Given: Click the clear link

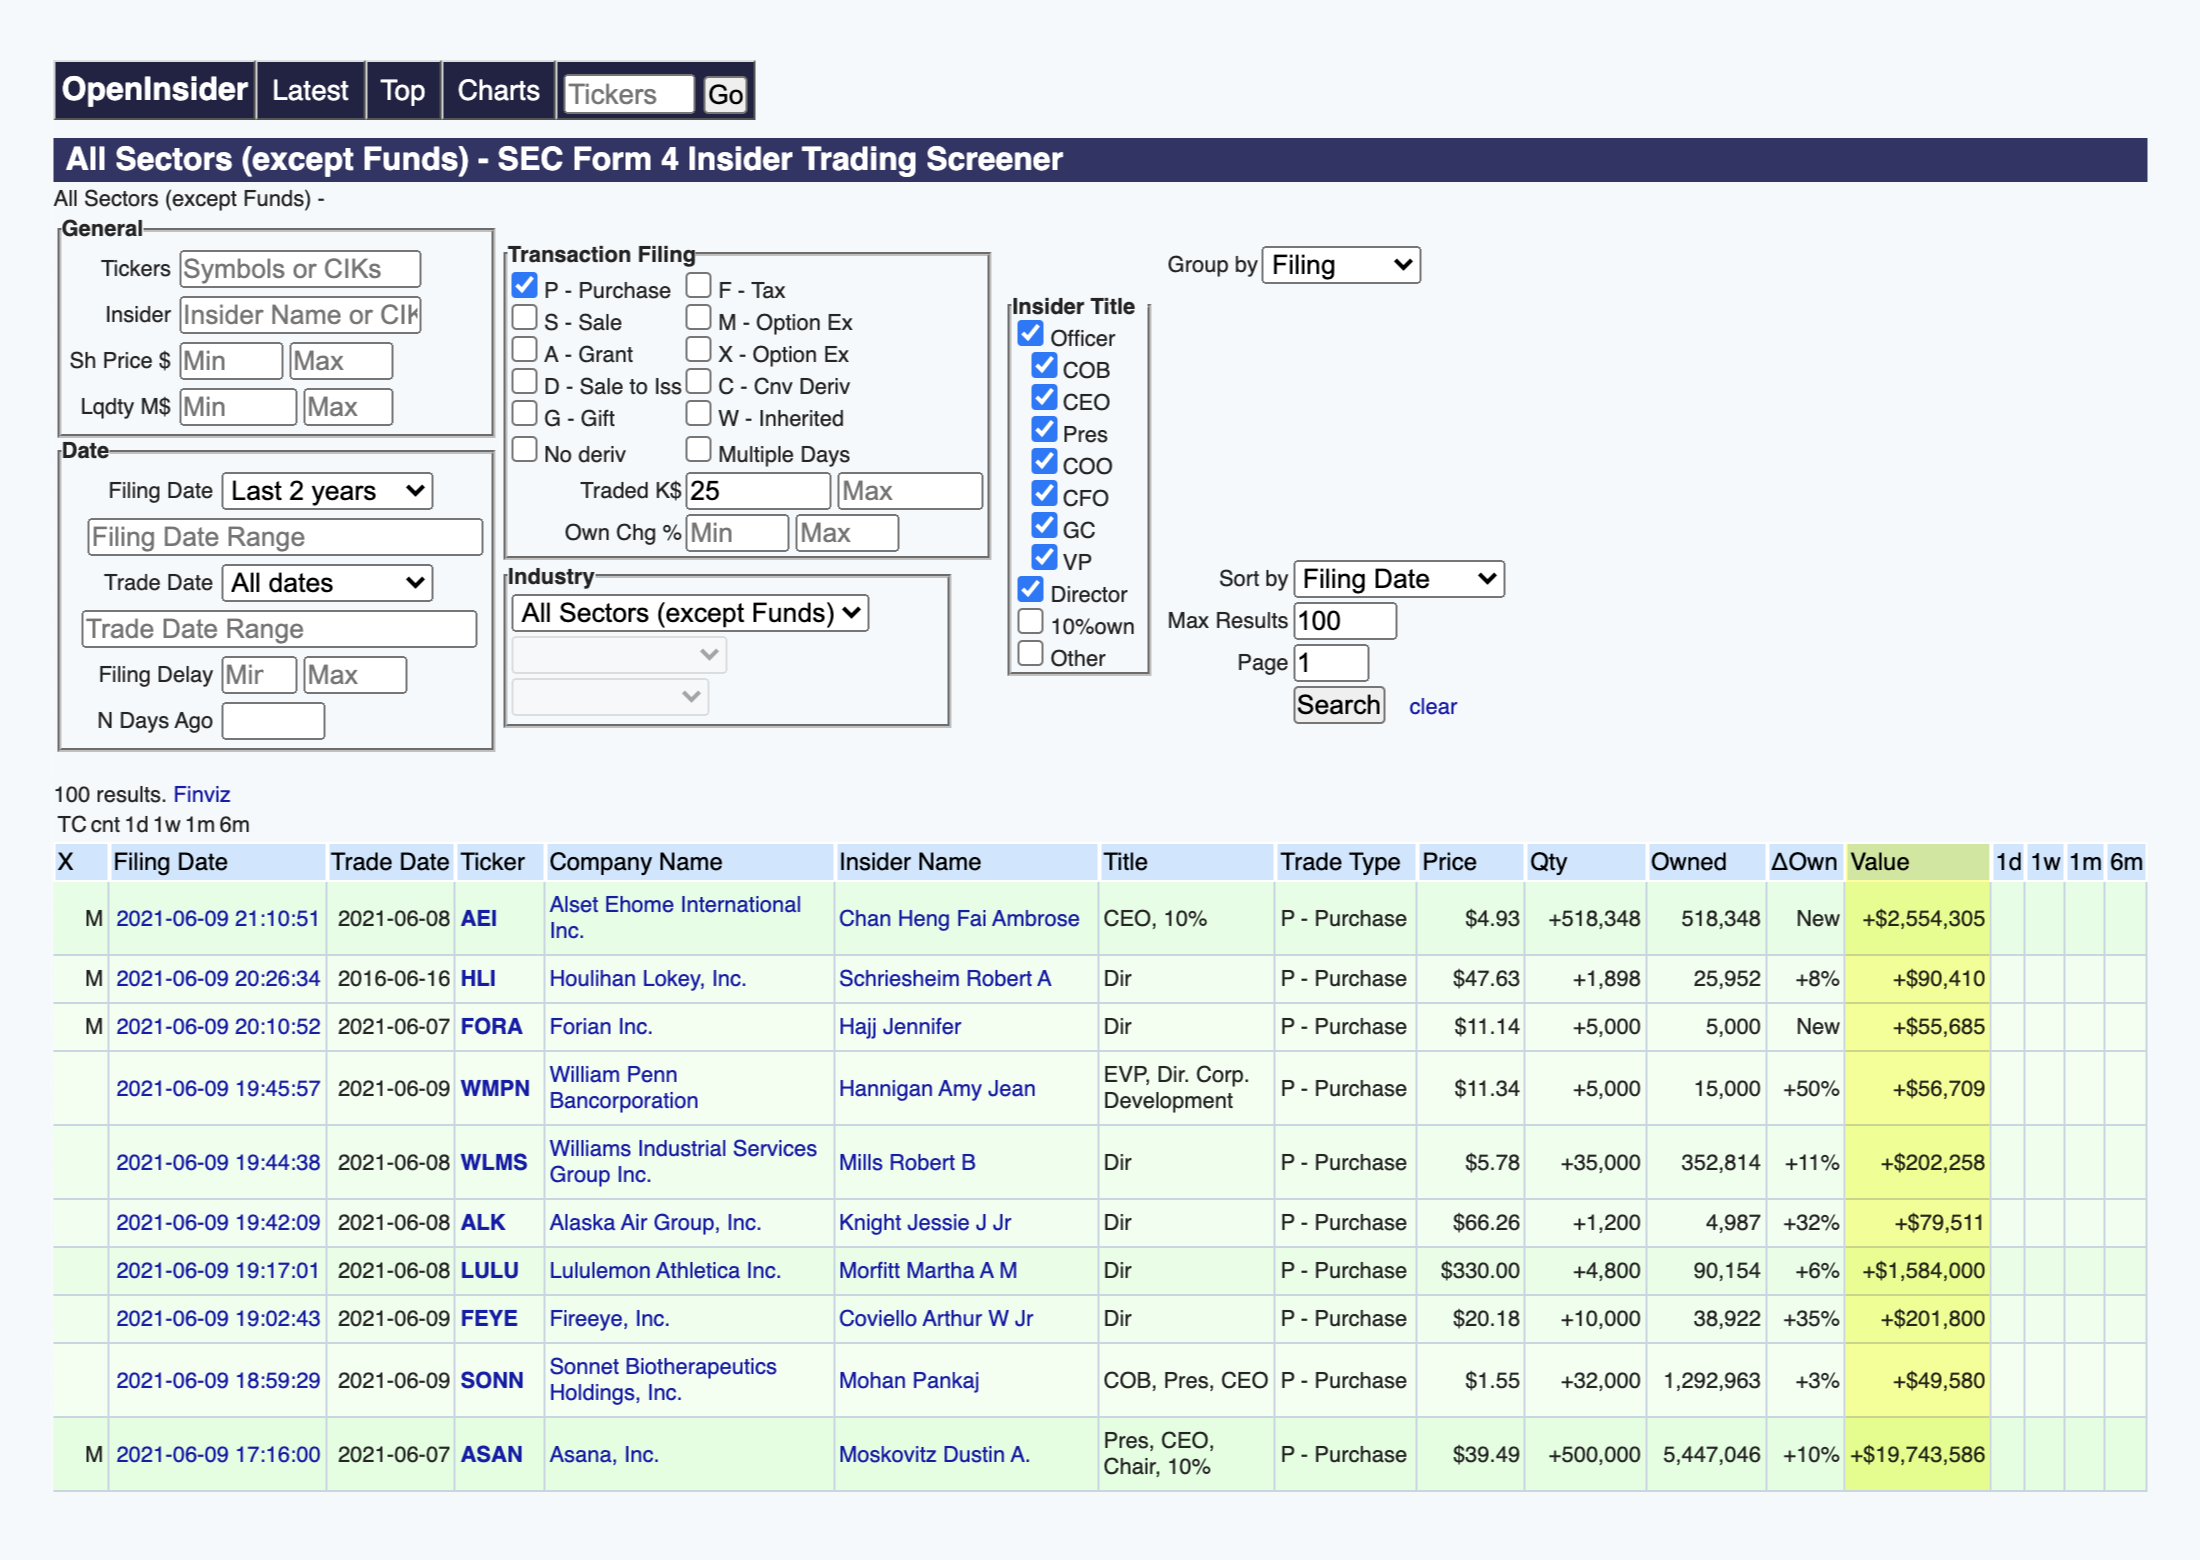Looking at the screenshot, I should (1432, 707).
